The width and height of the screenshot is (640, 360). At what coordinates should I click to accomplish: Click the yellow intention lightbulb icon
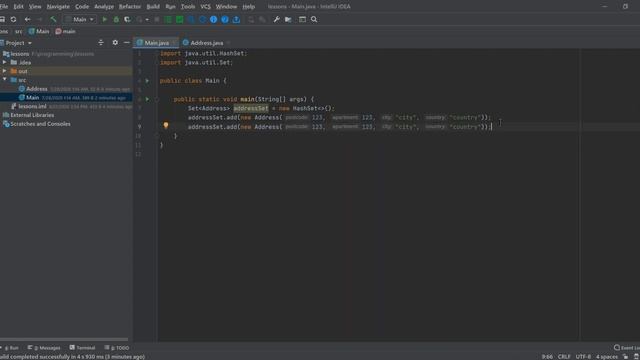pyautogui.click(x=166, y=125)
